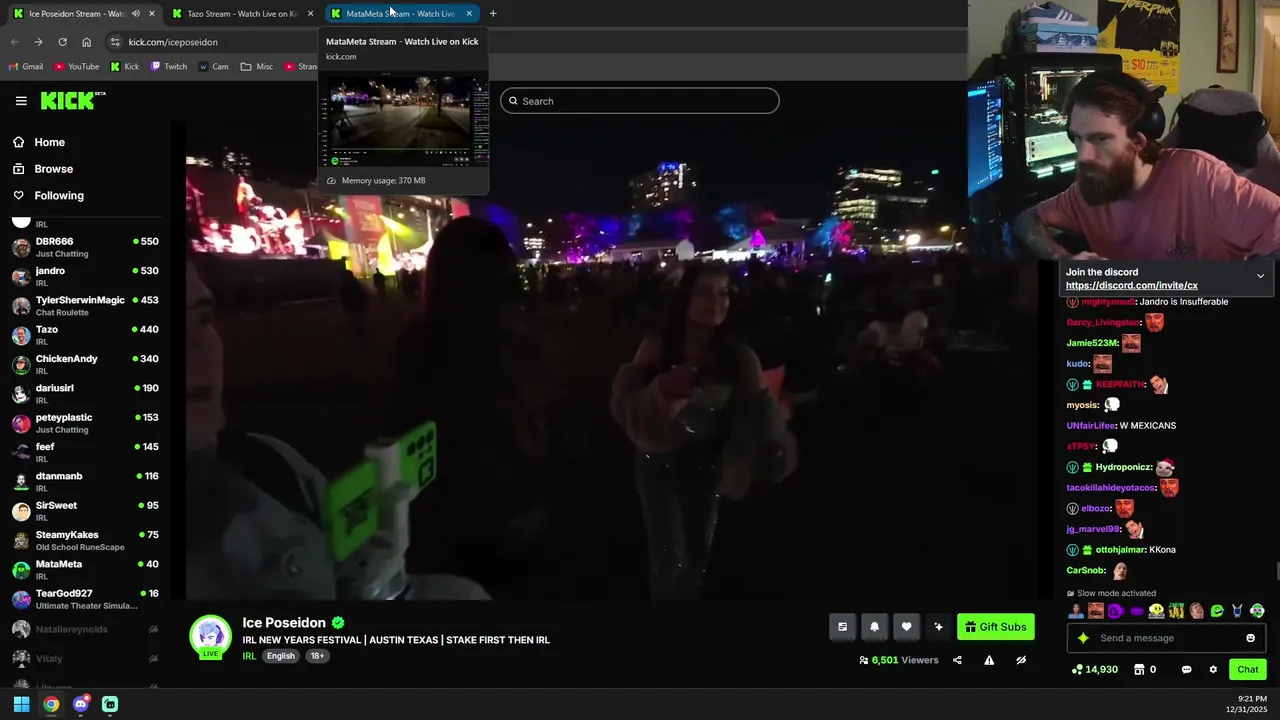Reload the current page

pos(62,42)
